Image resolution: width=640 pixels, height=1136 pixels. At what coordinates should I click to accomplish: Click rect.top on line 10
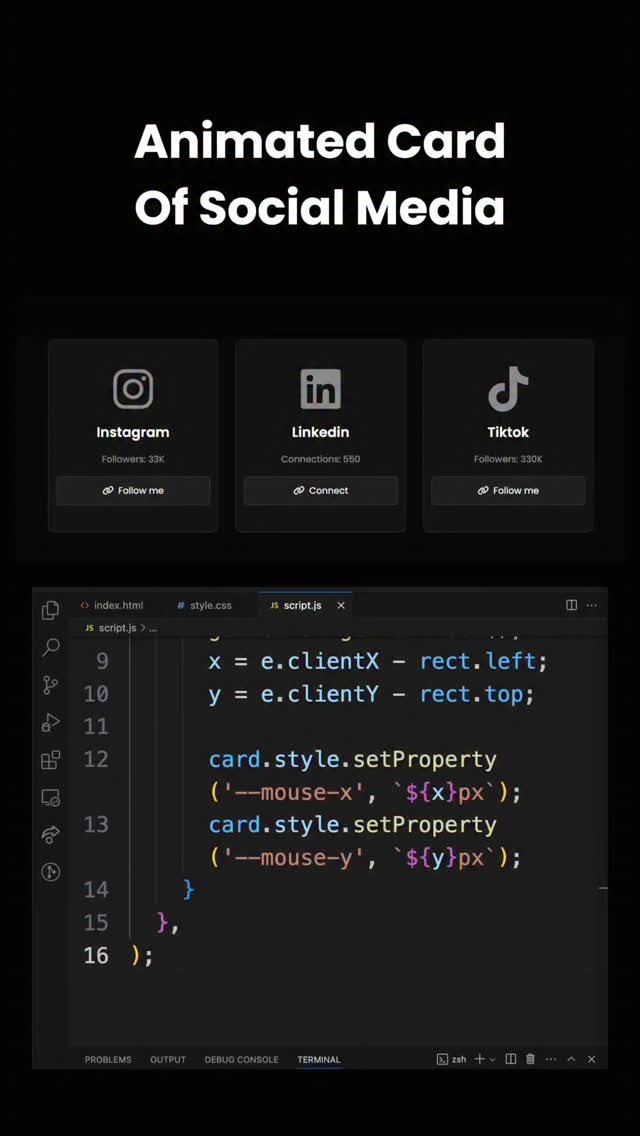coord(470,695)
